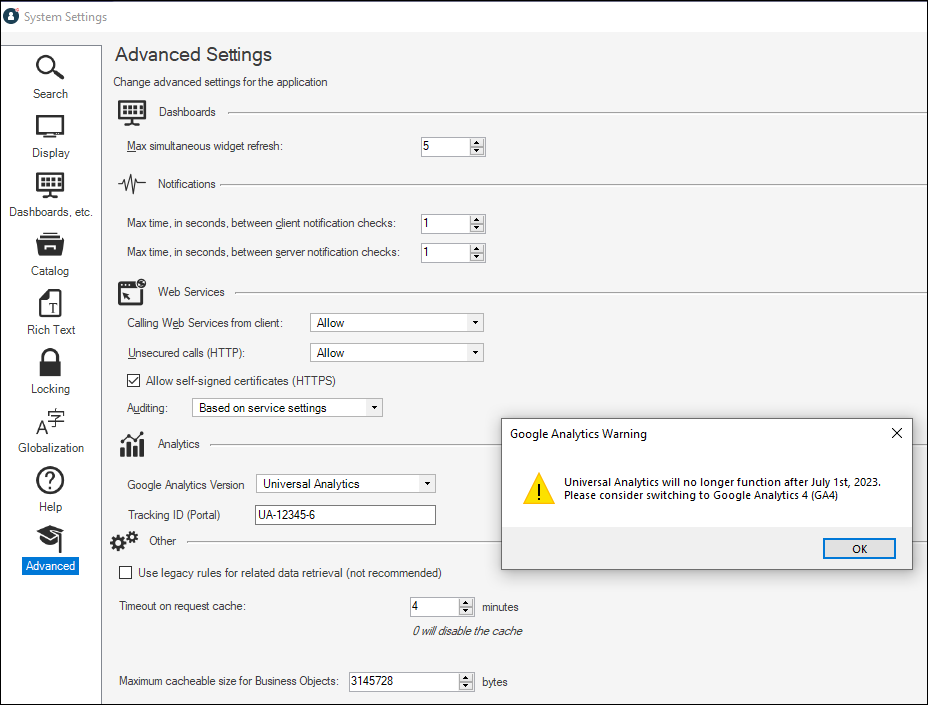The height and width of the screenshot is (705, 928).
Task: Go to Rich Text settings
Action: pos(50,313)
